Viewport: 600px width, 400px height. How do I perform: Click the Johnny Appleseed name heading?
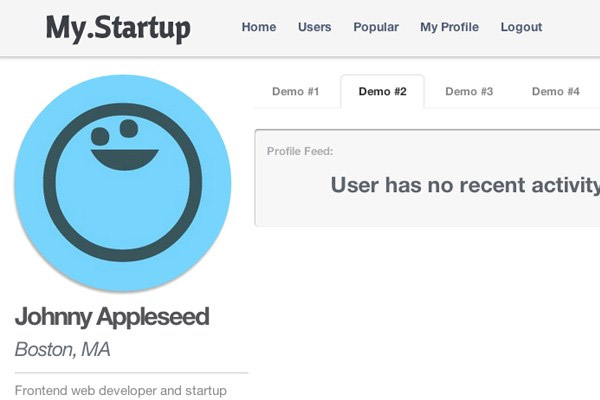click(x=112, y=317)
